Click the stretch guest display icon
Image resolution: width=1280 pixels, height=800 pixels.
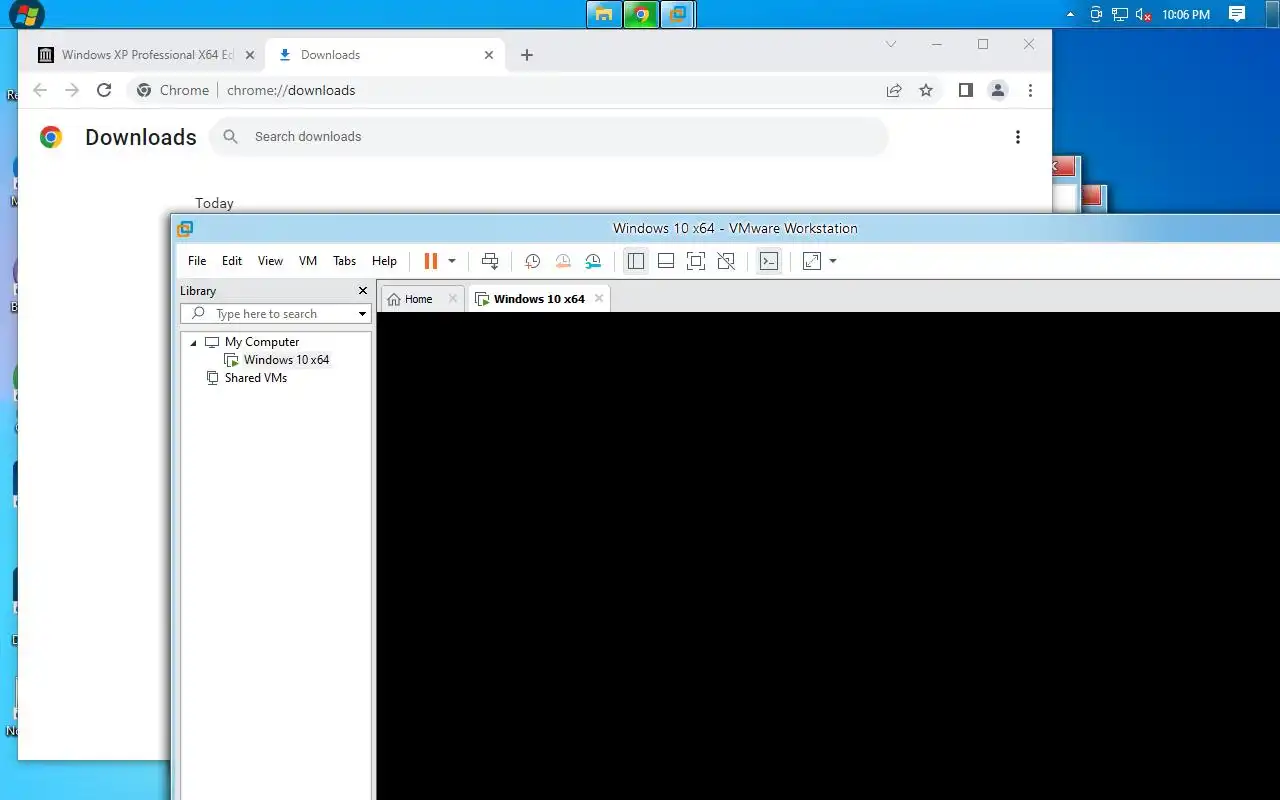pyautogui.click(x=812, y=261)
